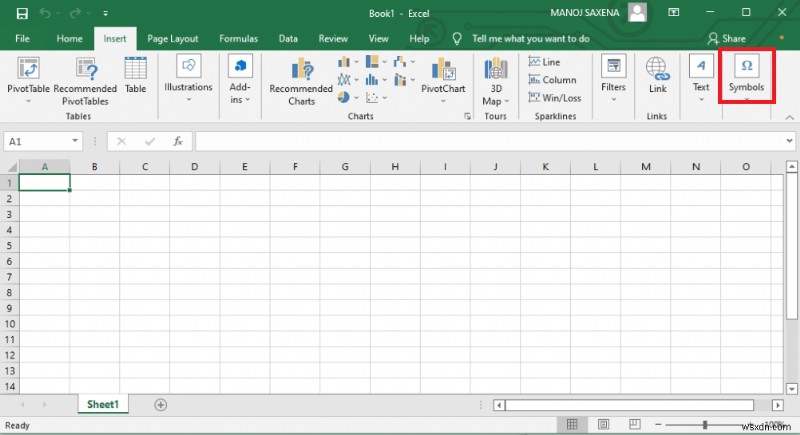Switch to the Page Layout tab
Screen dimensions: 800x435
coord(172,38)
